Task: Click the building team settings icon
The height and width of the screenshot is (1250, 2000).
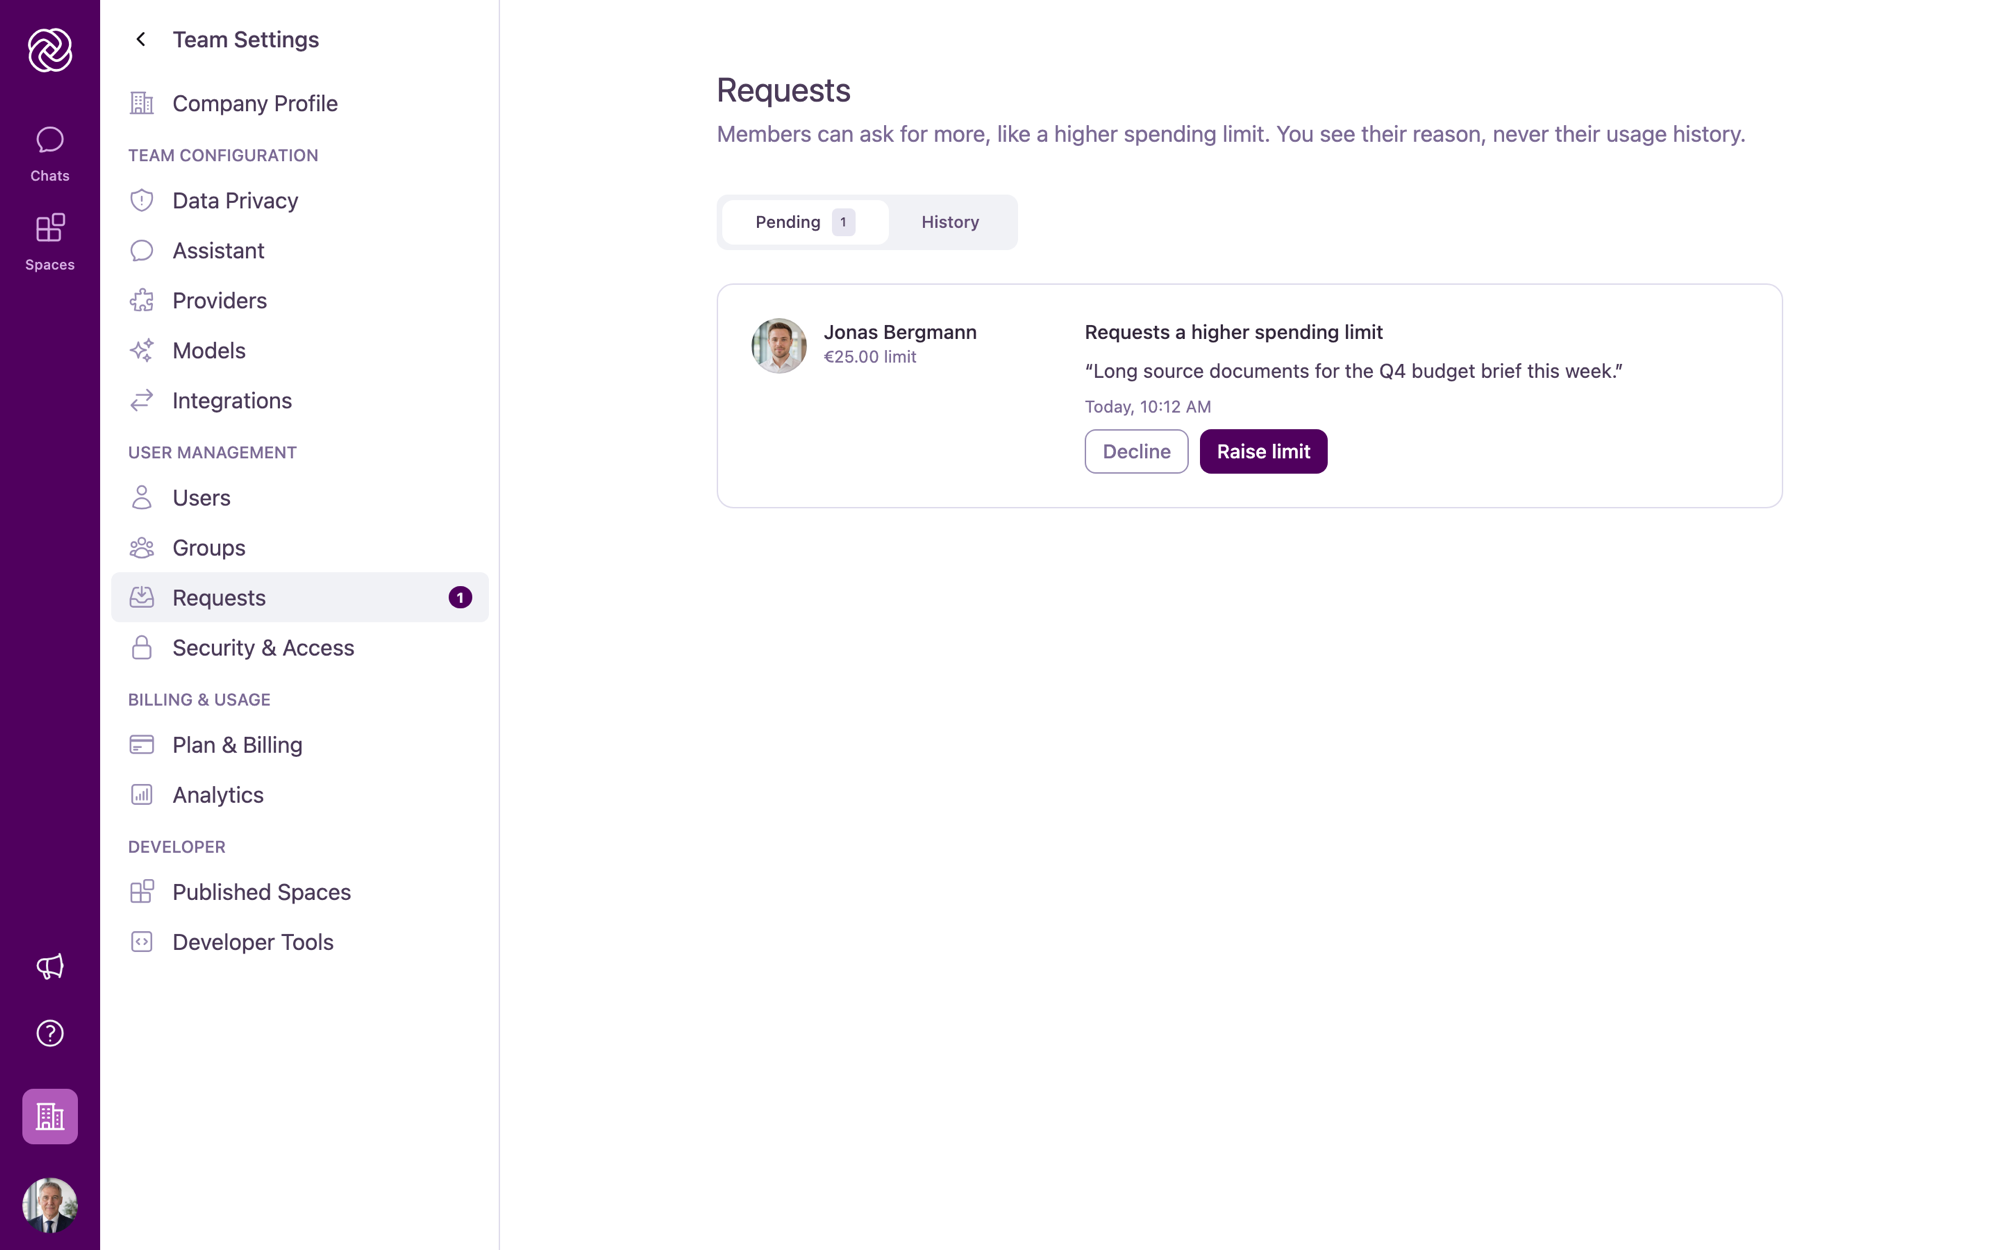Action: click(x=50, y=1116)
